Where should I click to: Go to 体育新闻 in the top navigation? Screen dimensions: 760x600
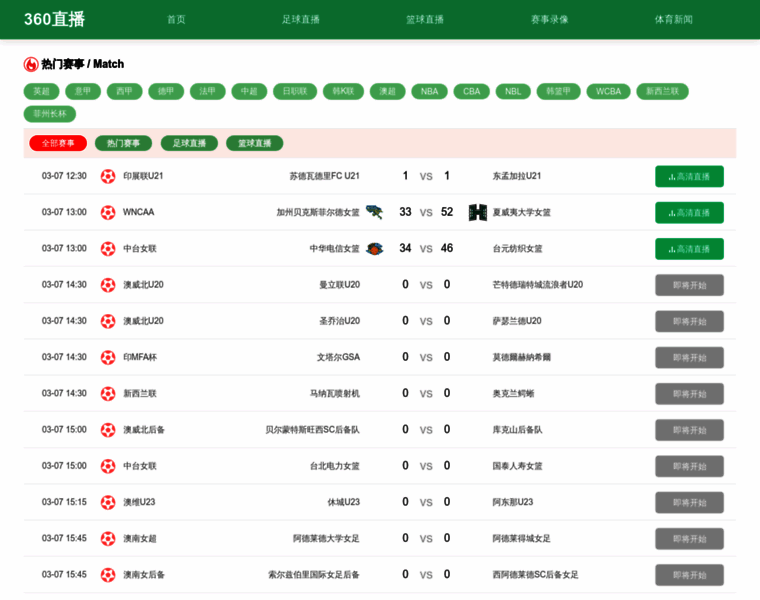pos(674,19)
